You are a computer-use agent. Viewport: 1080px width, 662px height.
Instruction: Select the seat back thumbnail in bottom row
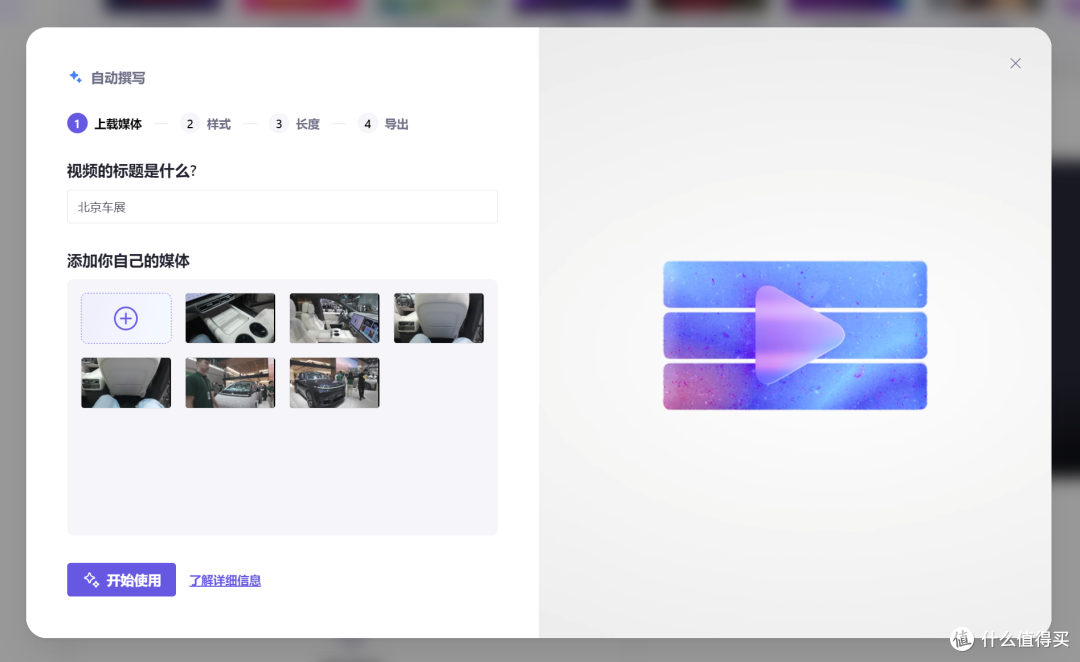[x=126, y=383]
